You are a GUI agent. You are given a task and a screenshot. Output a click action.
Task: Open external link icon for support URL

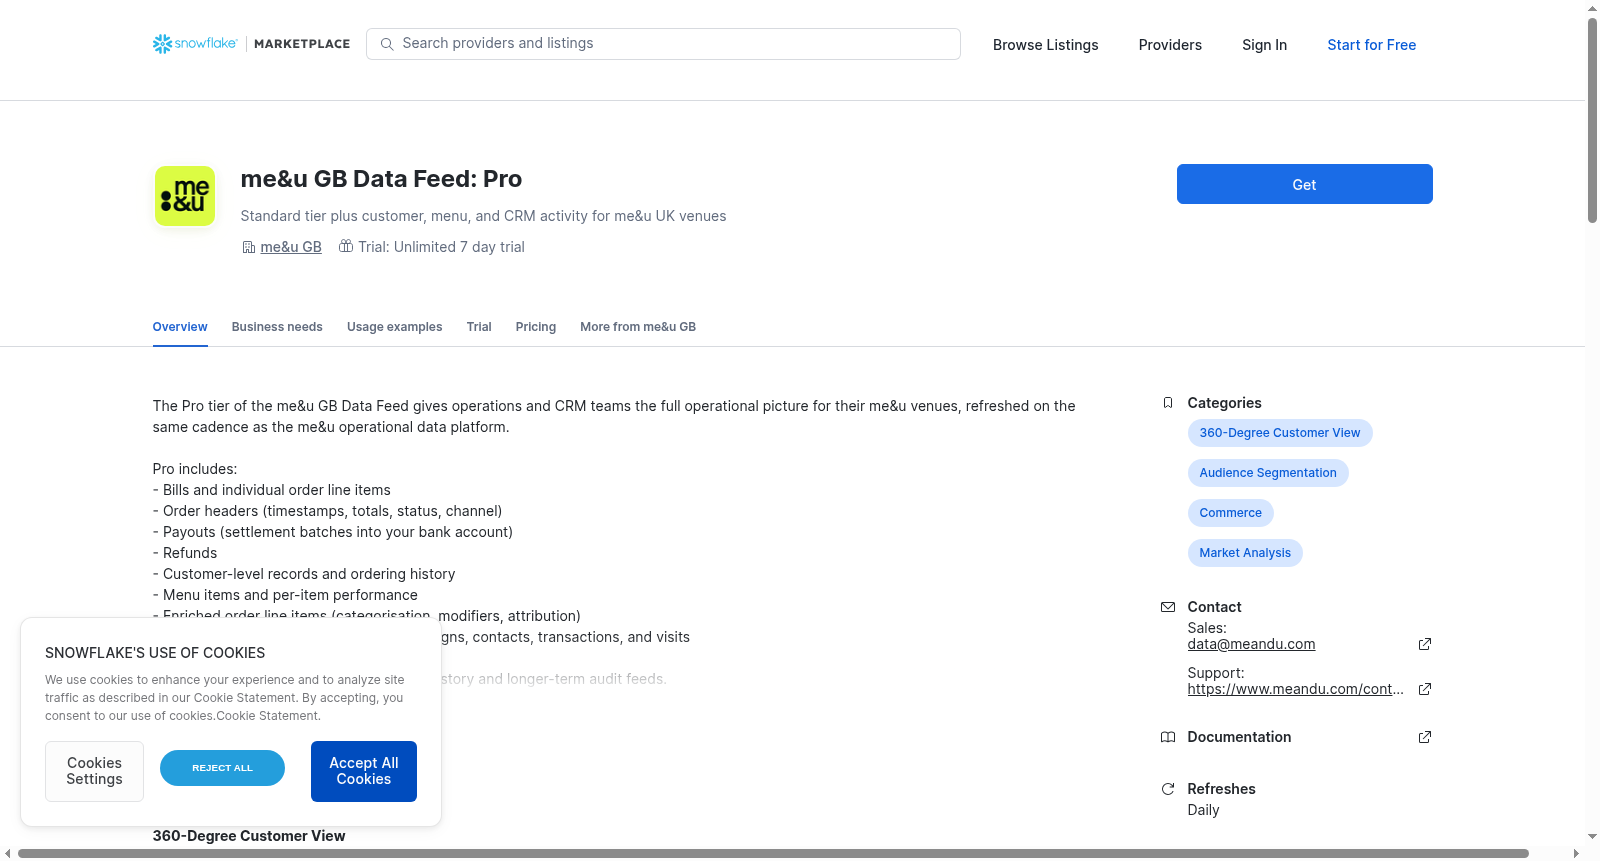click(1425, 689)
